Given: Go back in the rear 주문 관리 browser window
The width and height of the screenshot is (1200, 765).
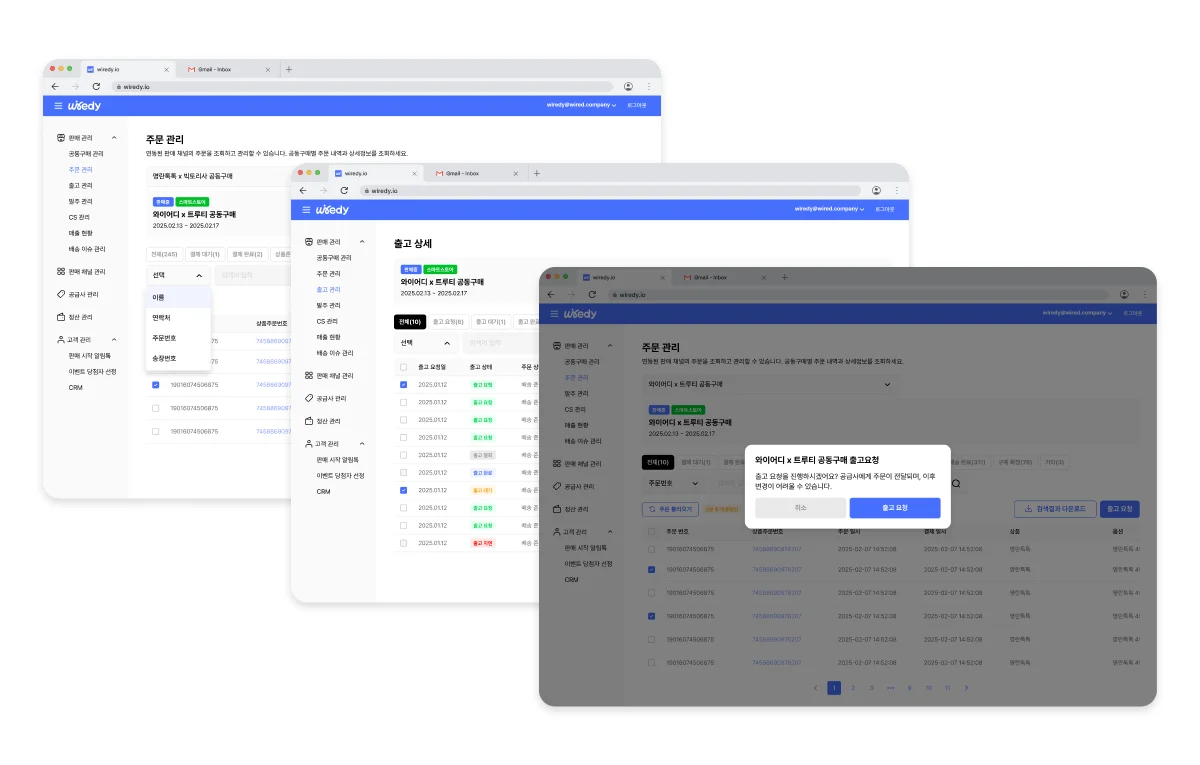Looking at the screenshot, I should click(55, 87).
